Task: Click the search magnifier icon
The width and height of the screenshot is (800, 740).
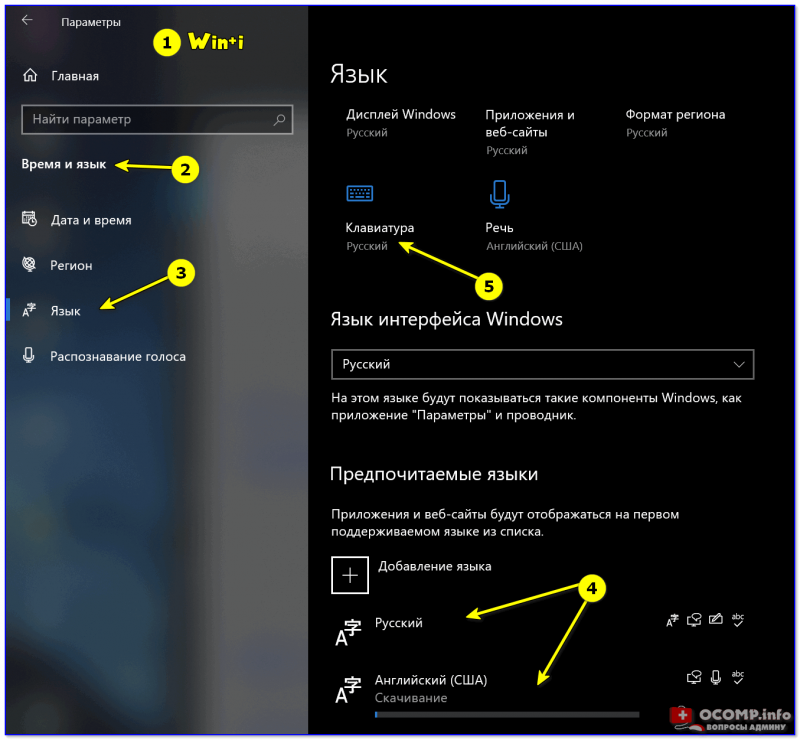Action: pos(279,119)
